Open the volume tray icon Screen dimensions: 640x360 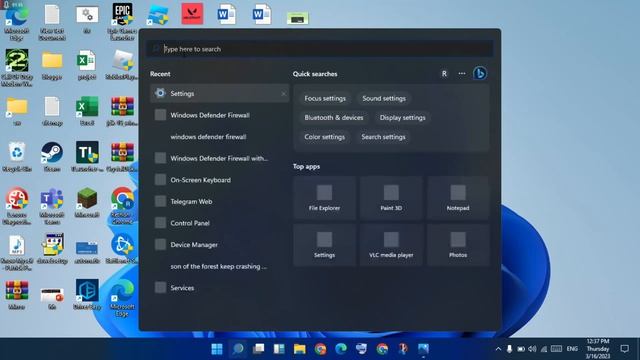[532, 349]
